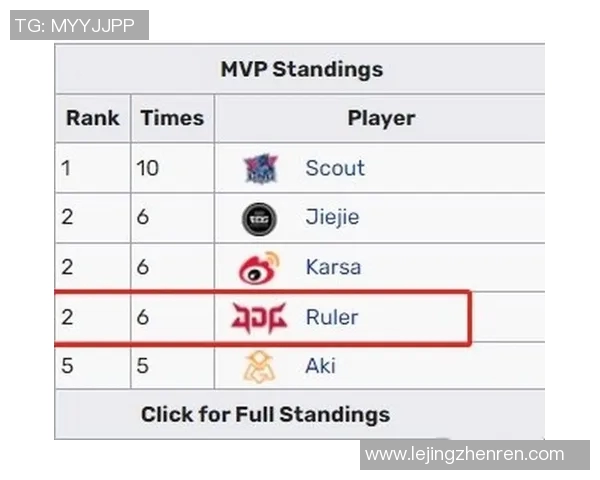Viewport: 600px width, 480px height.
Task: Open Karsa's player link
Action: pyautogui.click(x=333, y=267)
